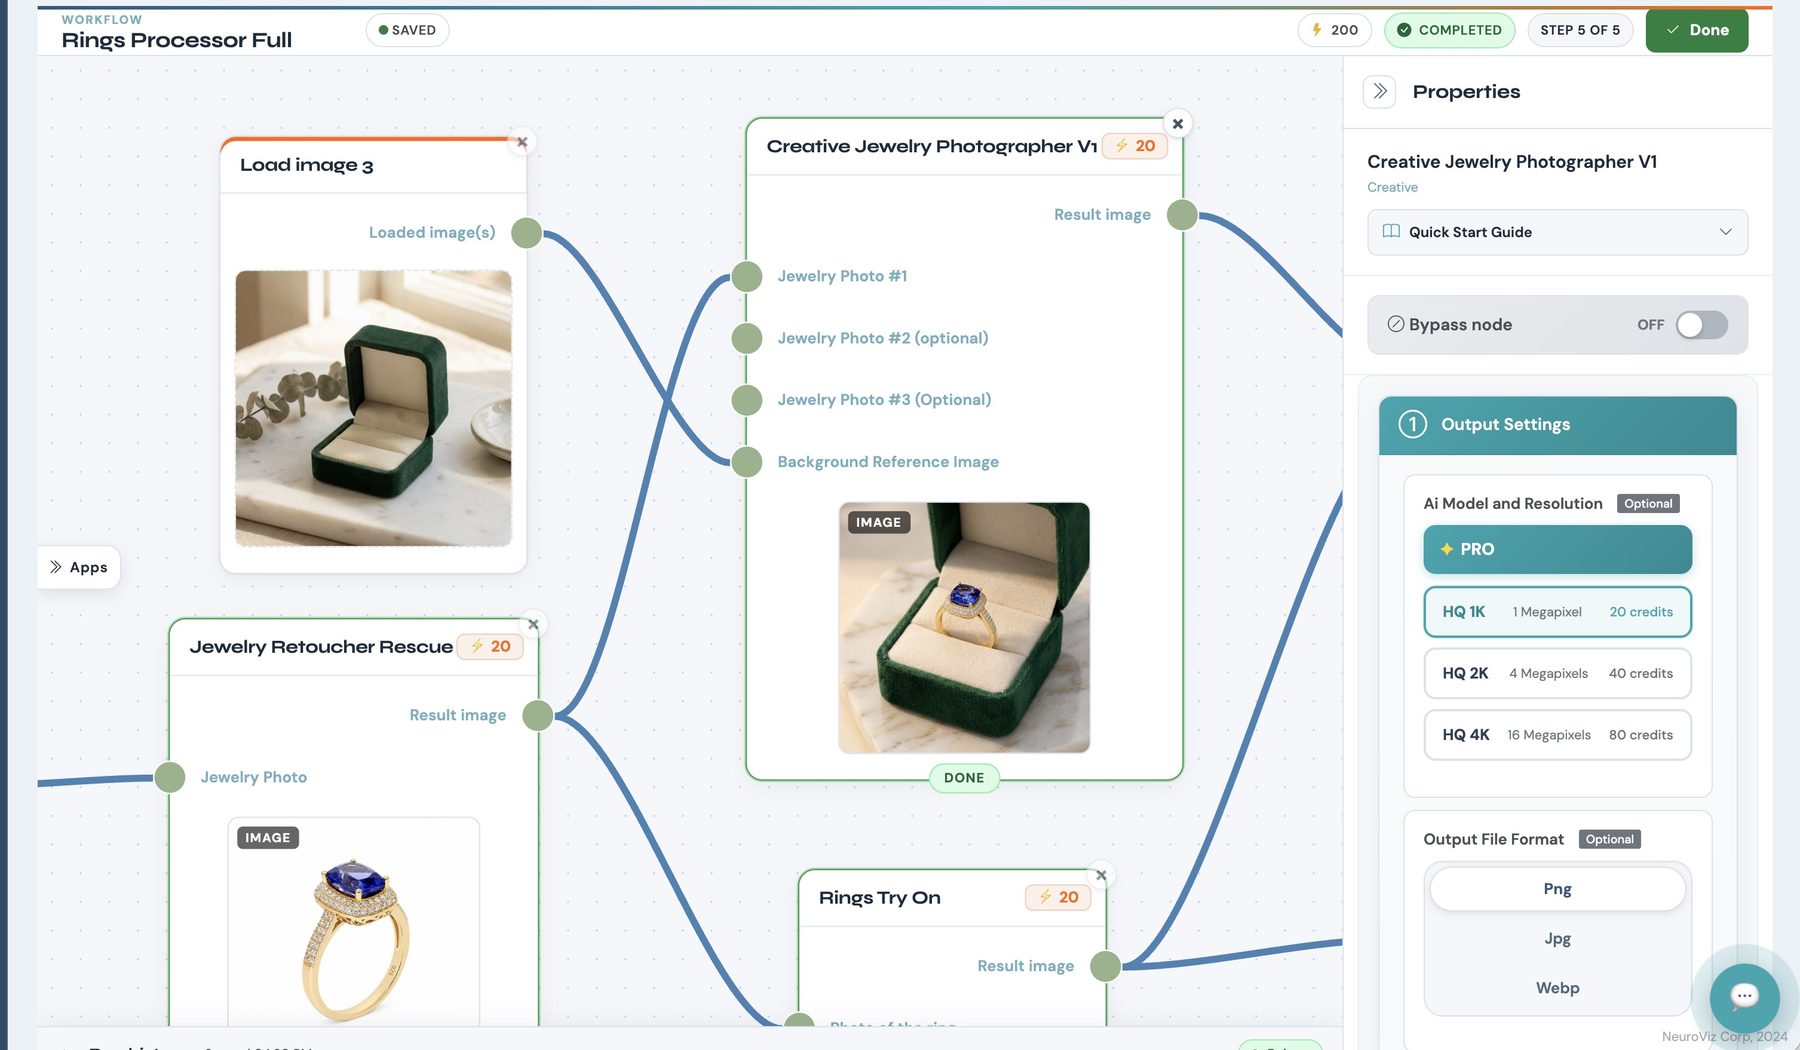Choose the HQ 4K 16 Megapixels option
This screenshot has width=1800, height=1050.
pos(1557,735)
